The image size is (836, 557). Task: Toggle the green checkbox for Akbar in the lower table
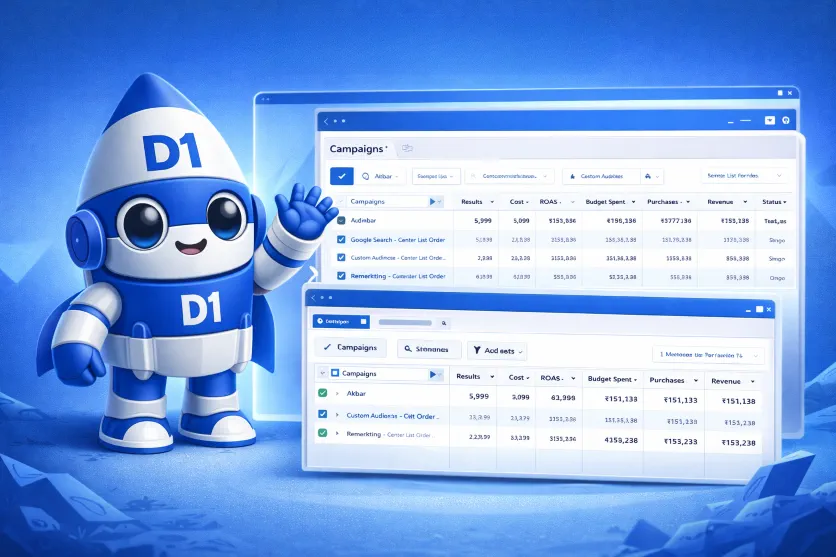323,393
